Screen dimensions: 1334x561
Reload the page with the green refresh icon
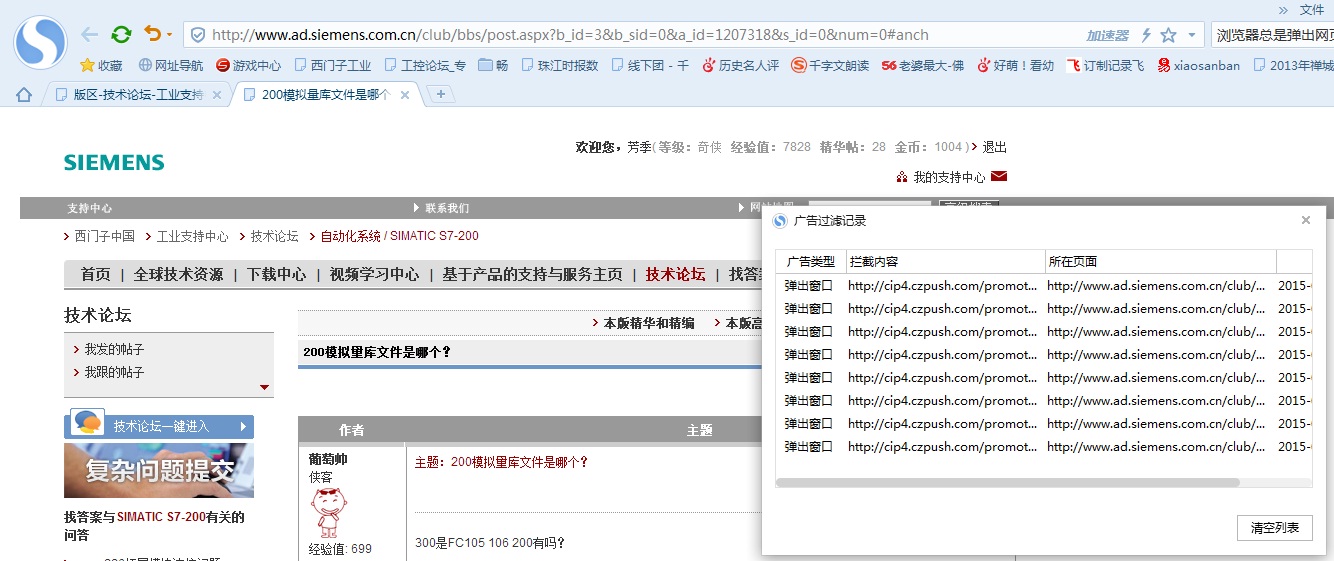121,34
